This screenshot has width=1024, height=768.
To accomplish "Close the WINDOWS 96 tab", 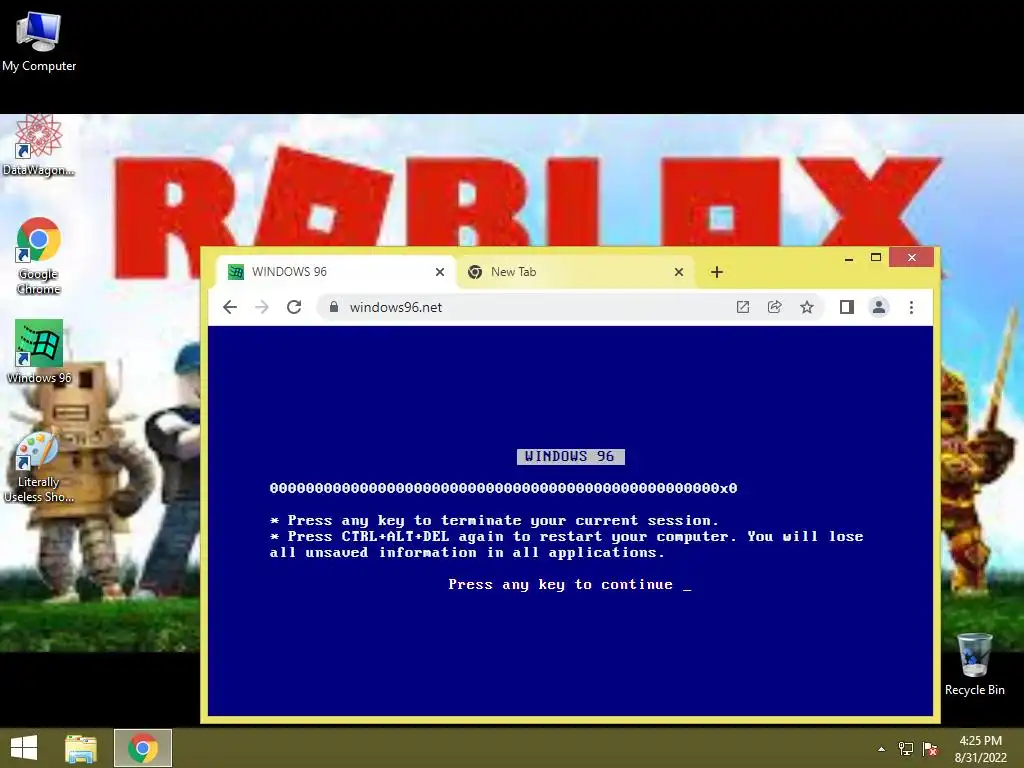I will [440, 272].
